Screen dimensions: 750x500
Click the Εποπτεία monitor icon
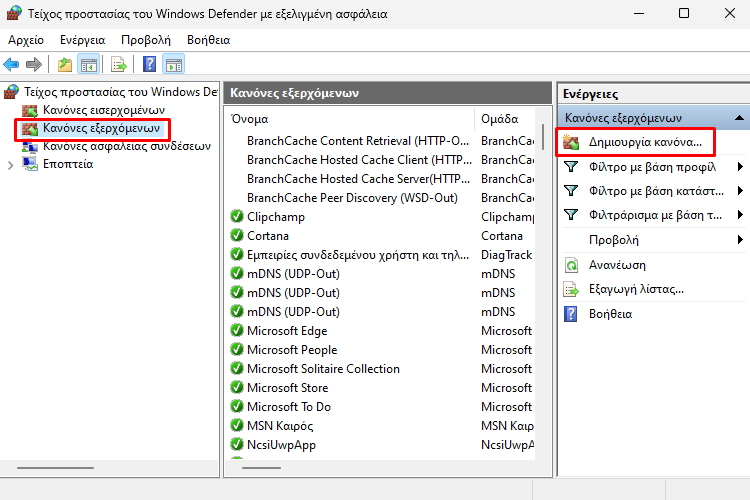click(x=30, y=164)
